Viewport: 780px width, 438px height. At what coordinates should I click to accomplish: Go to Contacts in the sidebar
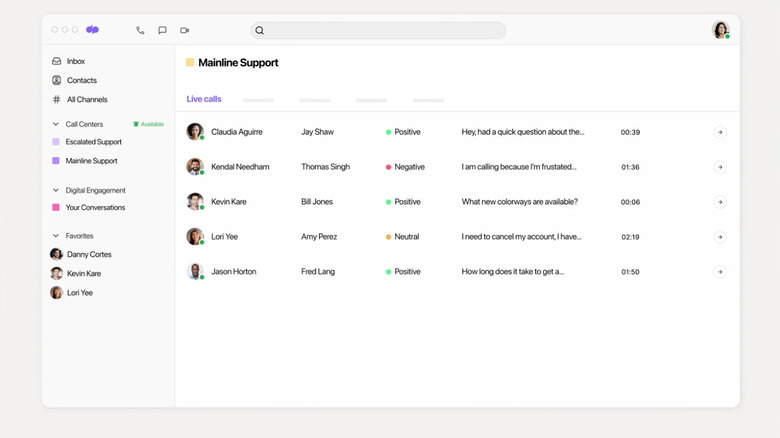click(x=75, y=80)
